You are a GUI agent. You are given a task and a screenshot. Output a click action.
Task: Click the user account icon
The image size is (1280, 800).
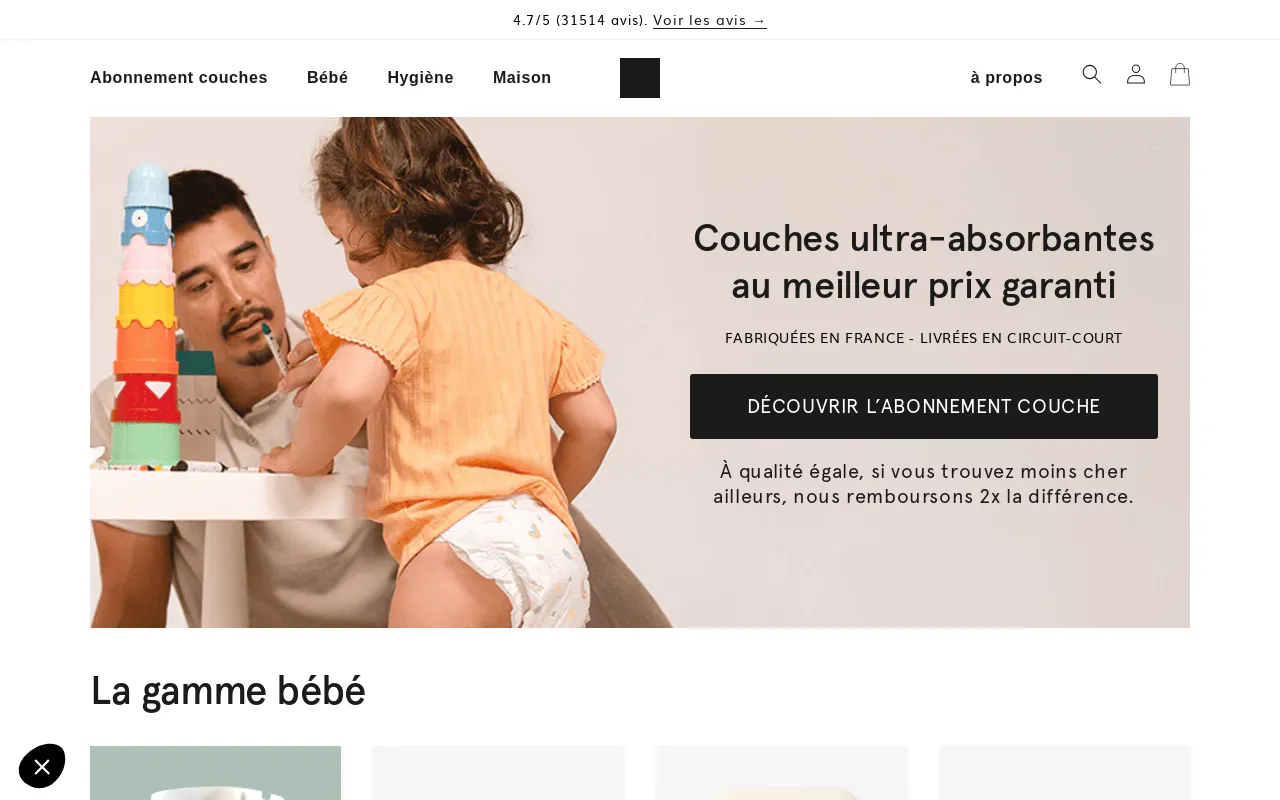point(1136,74)
